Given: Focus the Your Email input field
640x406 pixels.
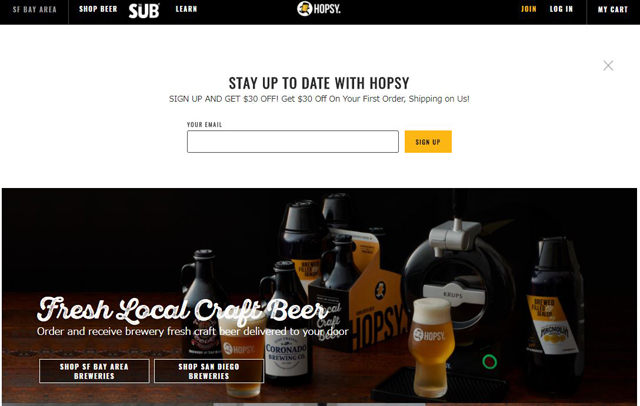Looking at the screenshot, I should tap(293, 142).
